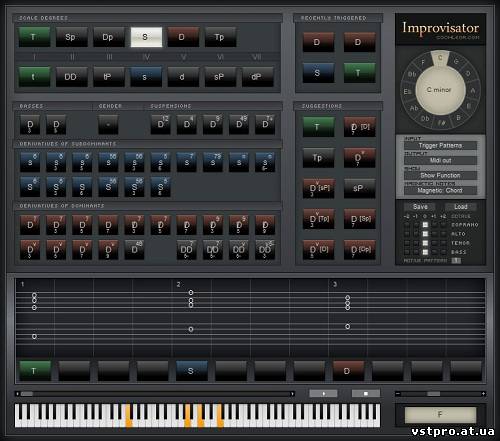Open the Midi out output dropdown

coord(440,160)
